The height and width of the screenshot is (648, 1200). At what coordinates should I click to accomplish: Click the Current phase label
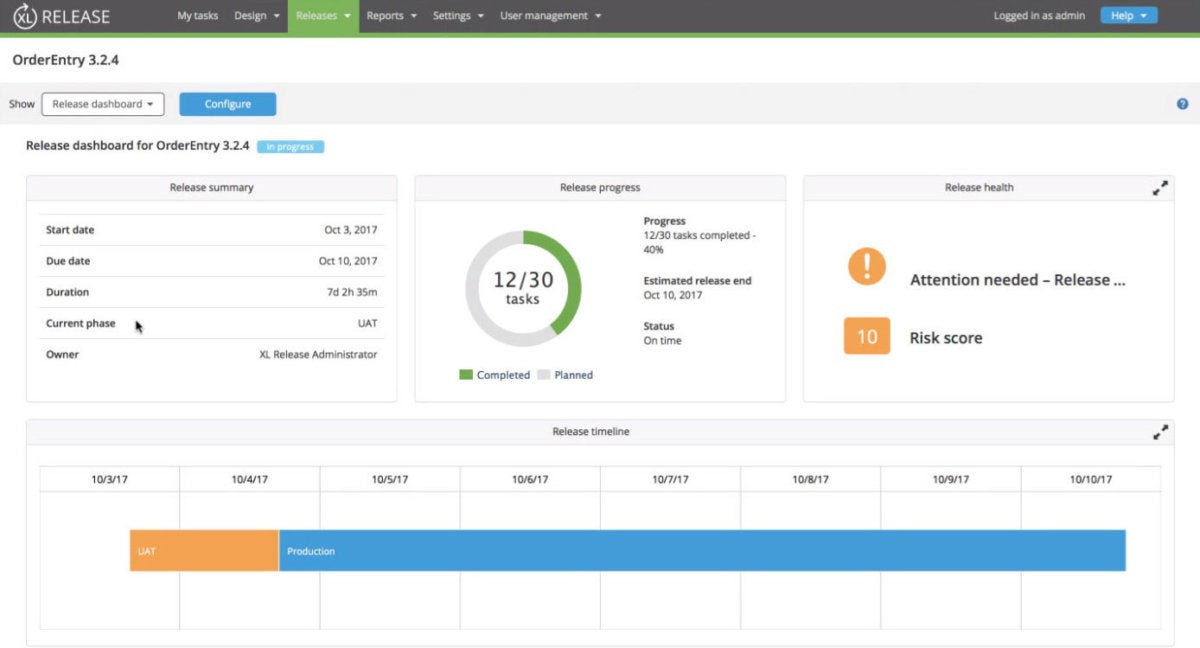coord(81,323)
